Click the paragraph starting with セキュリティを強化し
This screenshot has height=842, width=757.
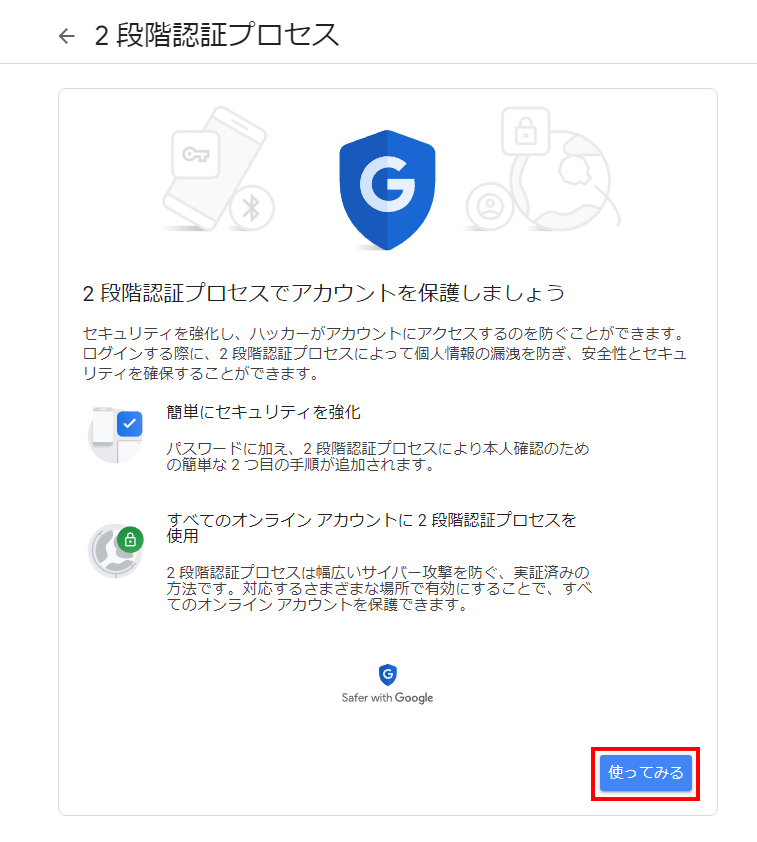click(x=384, y=353)
